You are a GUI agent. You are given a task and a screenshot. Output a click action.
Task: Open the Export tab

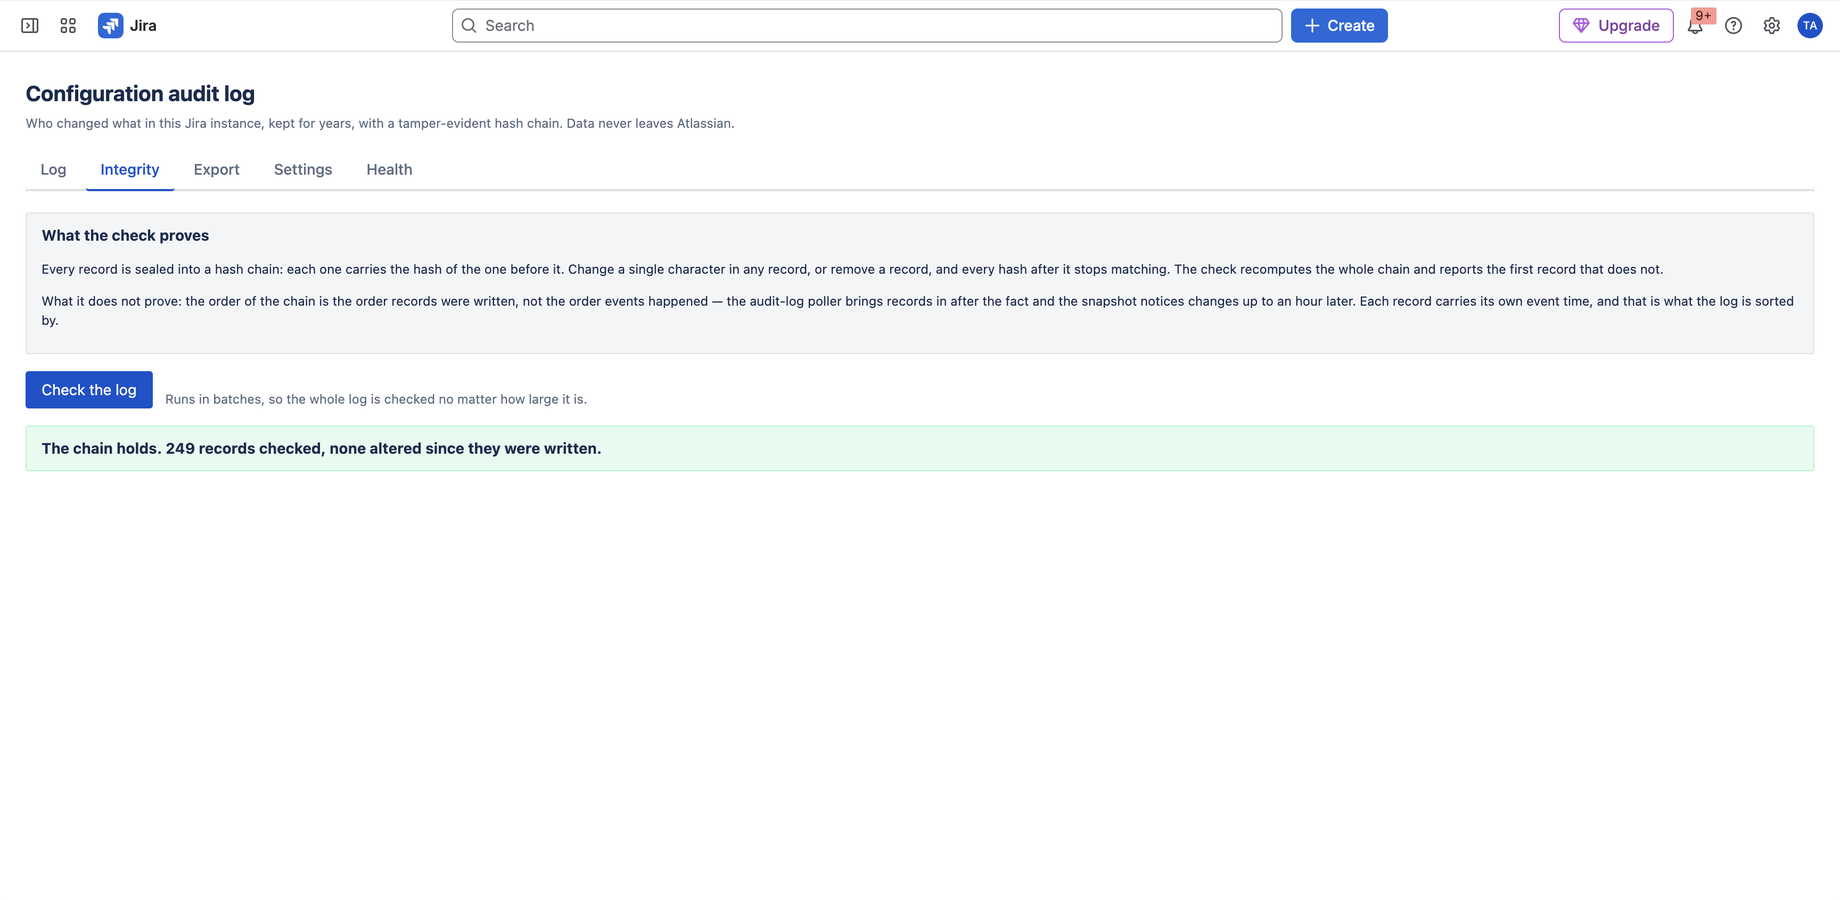(x=217, y=170)
